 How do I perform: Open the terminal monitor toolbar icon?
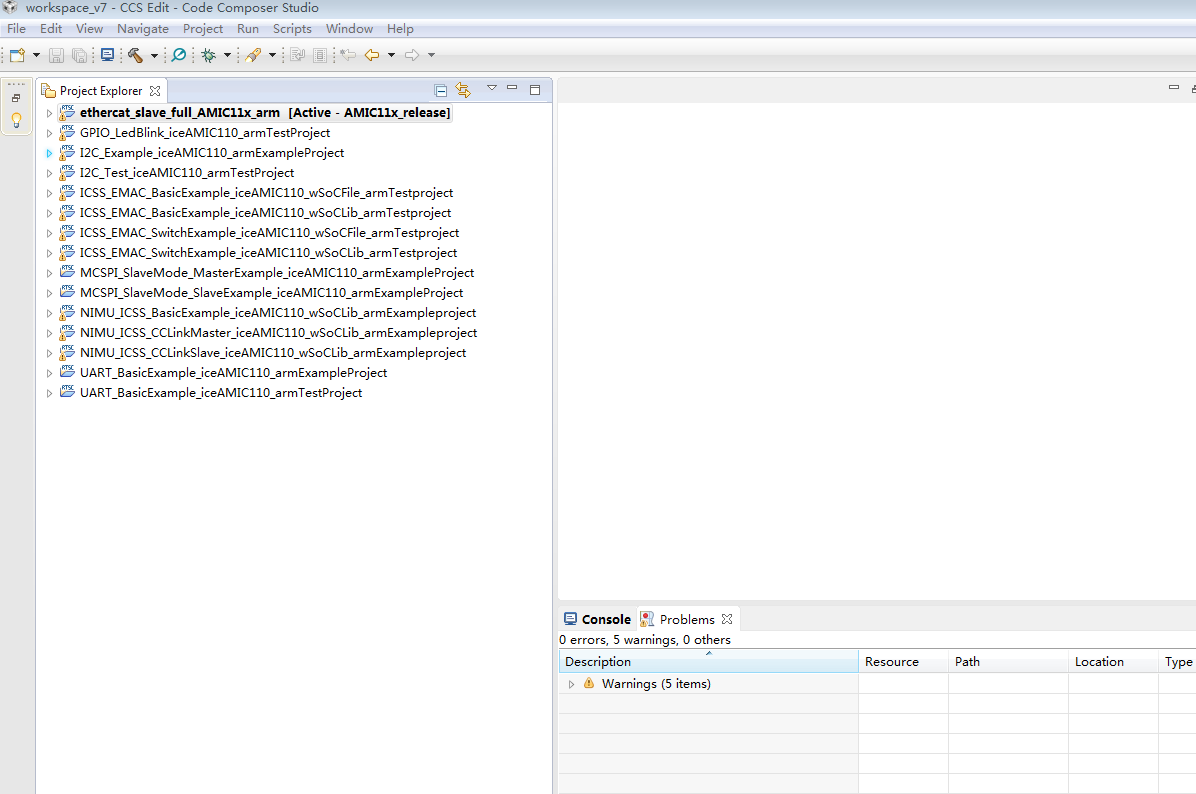click(108, 55)
